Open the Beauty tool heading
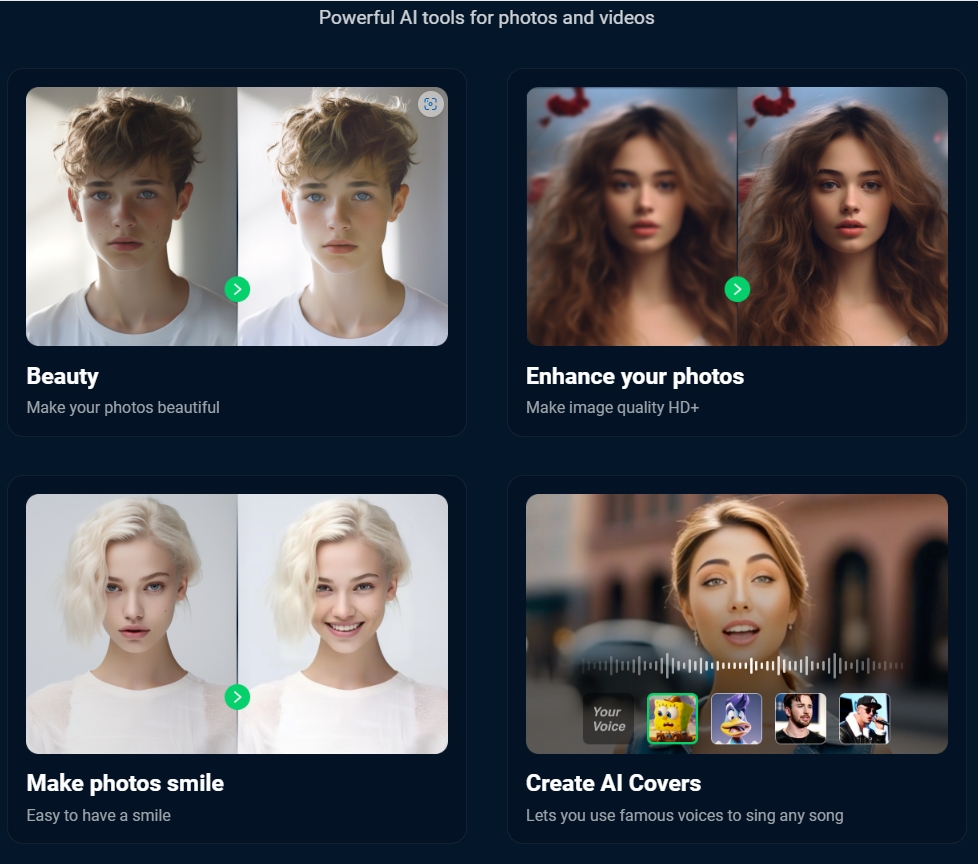 (62, 376)
